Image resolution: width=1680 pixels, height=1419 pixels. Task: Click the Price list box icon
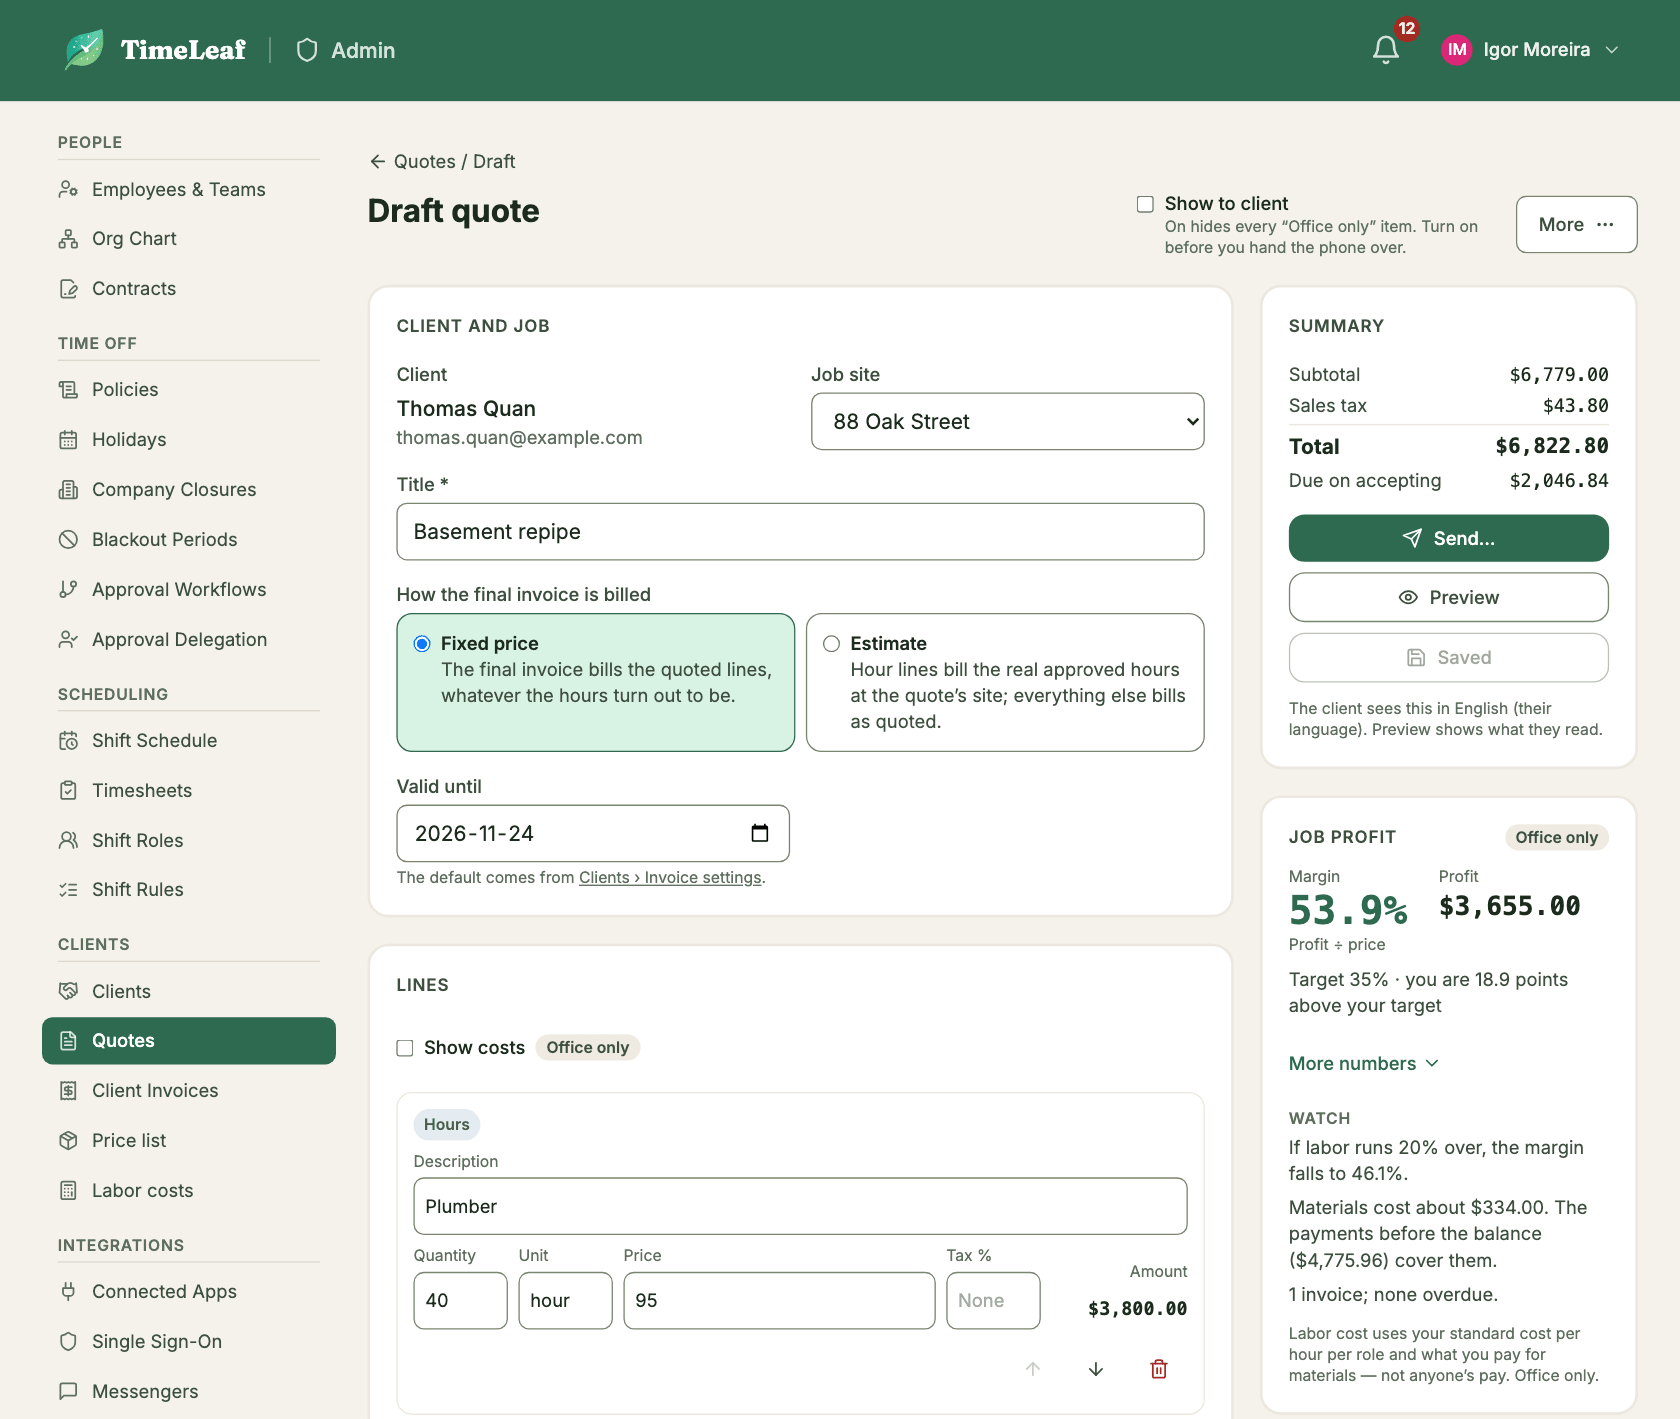tap(68, 1141)
